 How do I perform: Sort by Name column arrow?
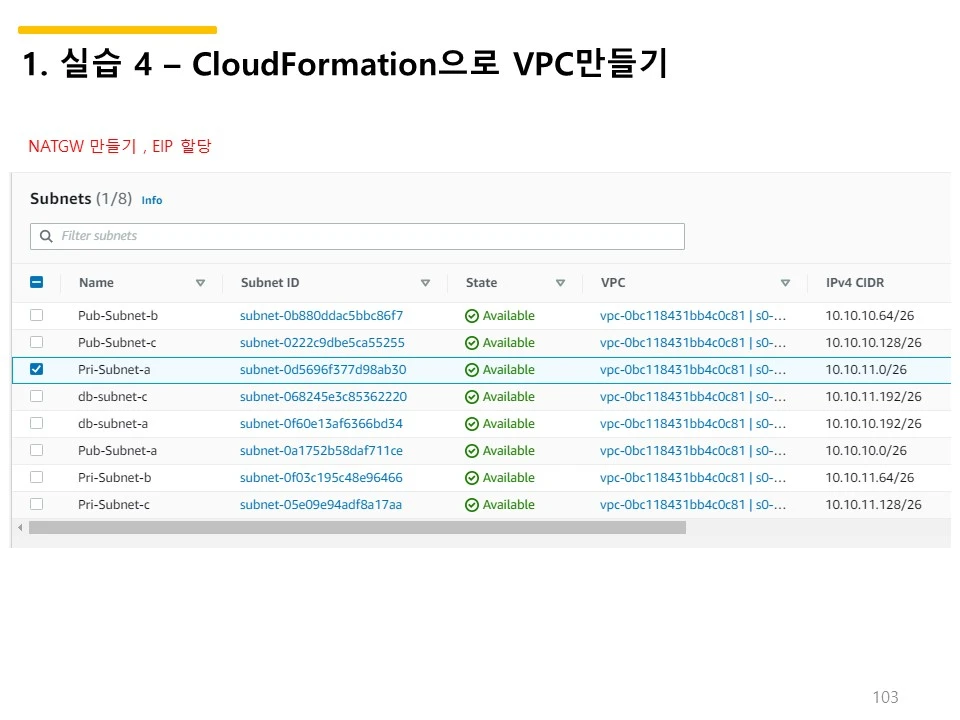[x=200, y=283]
